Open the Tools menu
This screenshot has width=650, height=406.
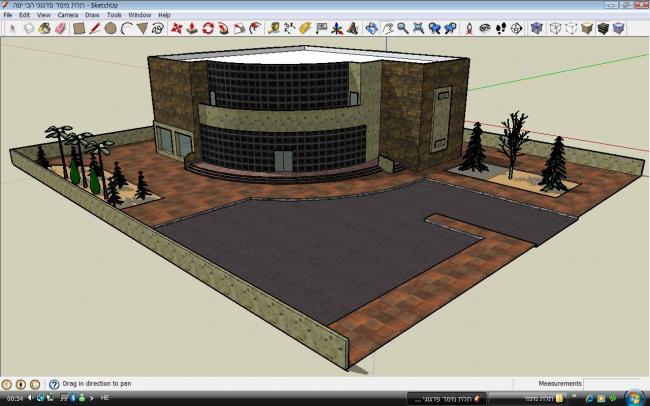(115, 16)
